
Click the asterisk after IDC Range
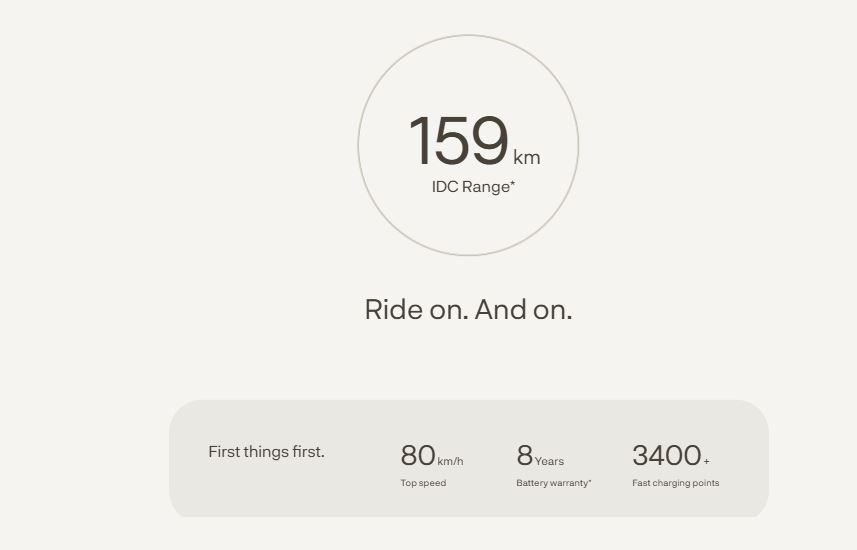pos(513,183)
